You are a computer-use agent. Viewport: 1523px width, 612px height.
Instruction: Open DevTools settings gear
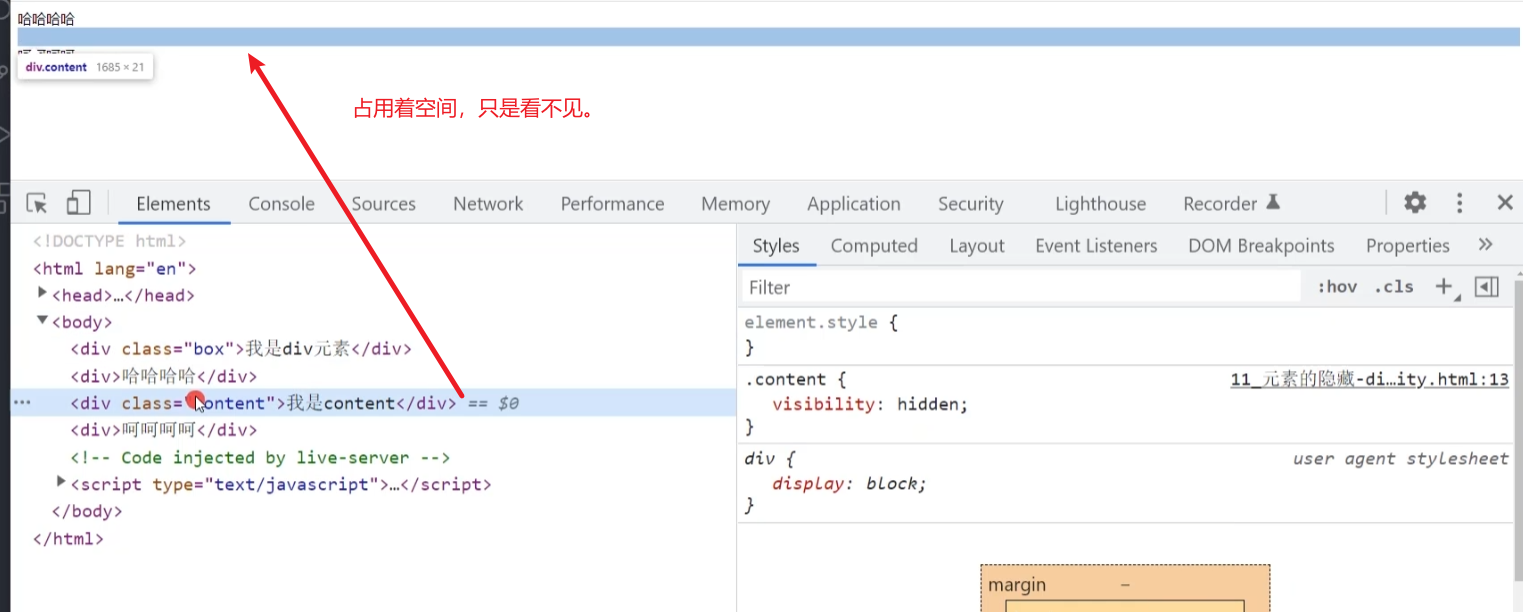click(1415, 203)
